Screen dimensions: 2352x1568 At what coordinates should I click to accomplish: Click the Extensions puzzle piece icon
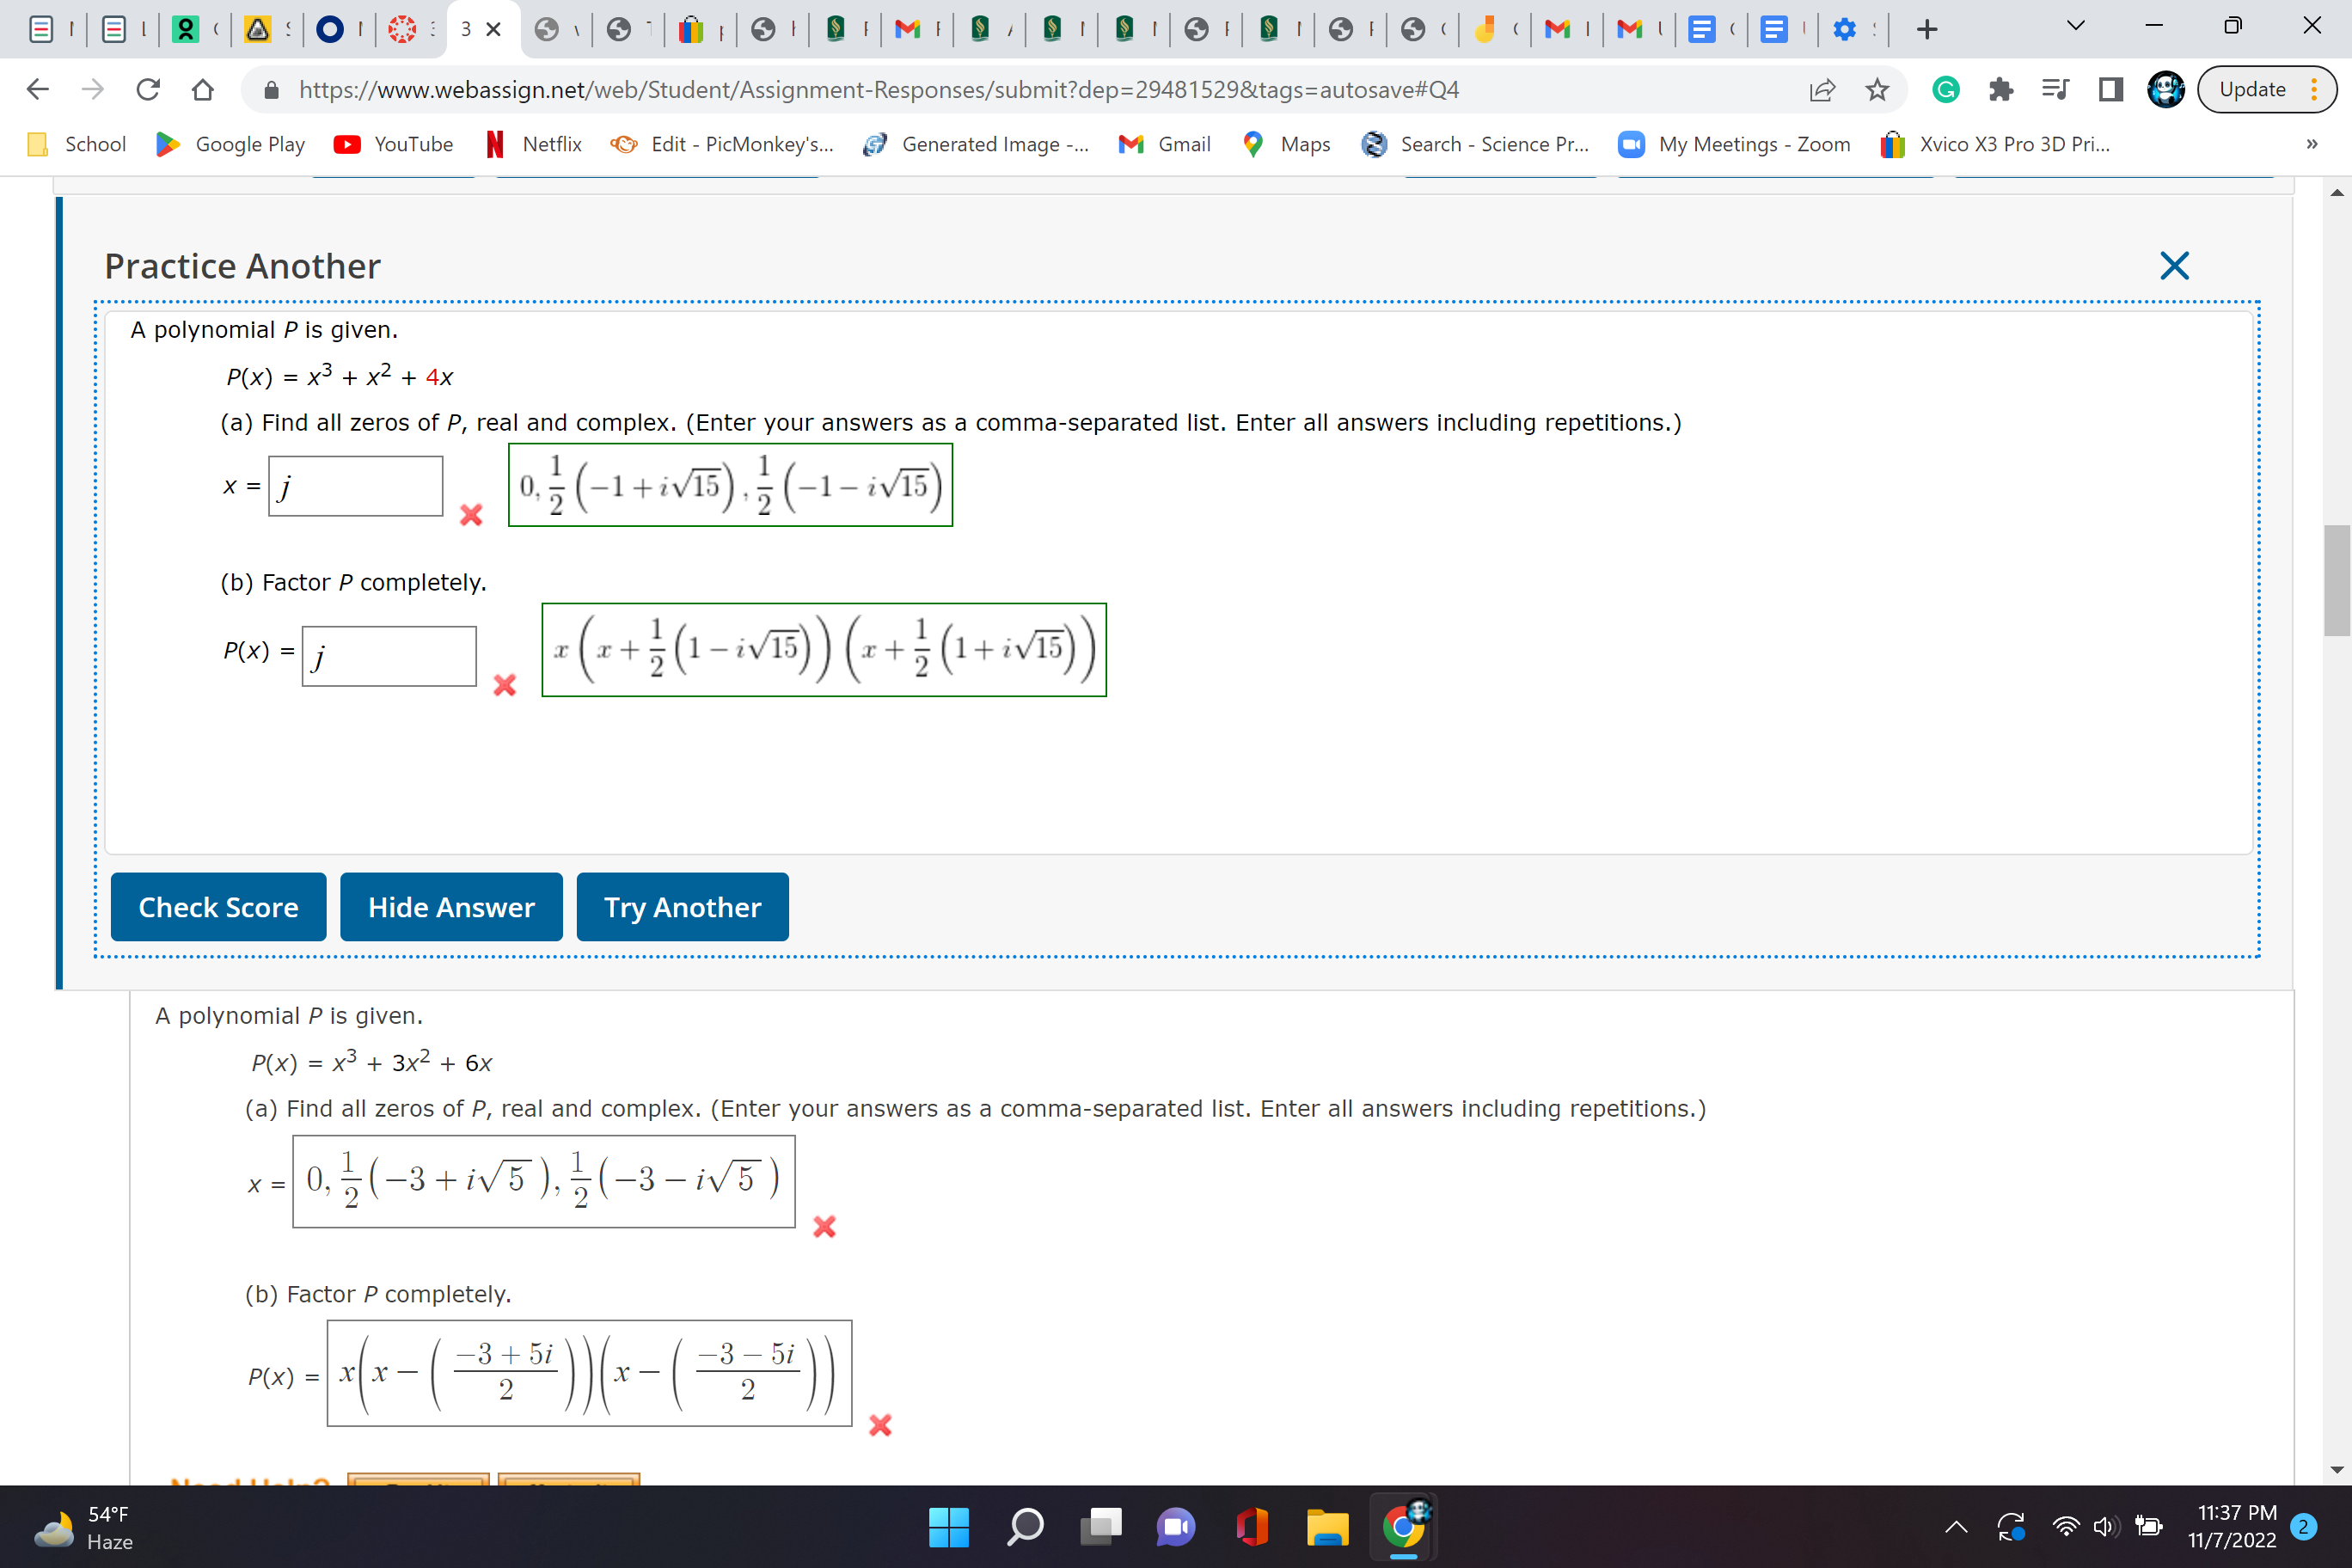(2000, 89)
